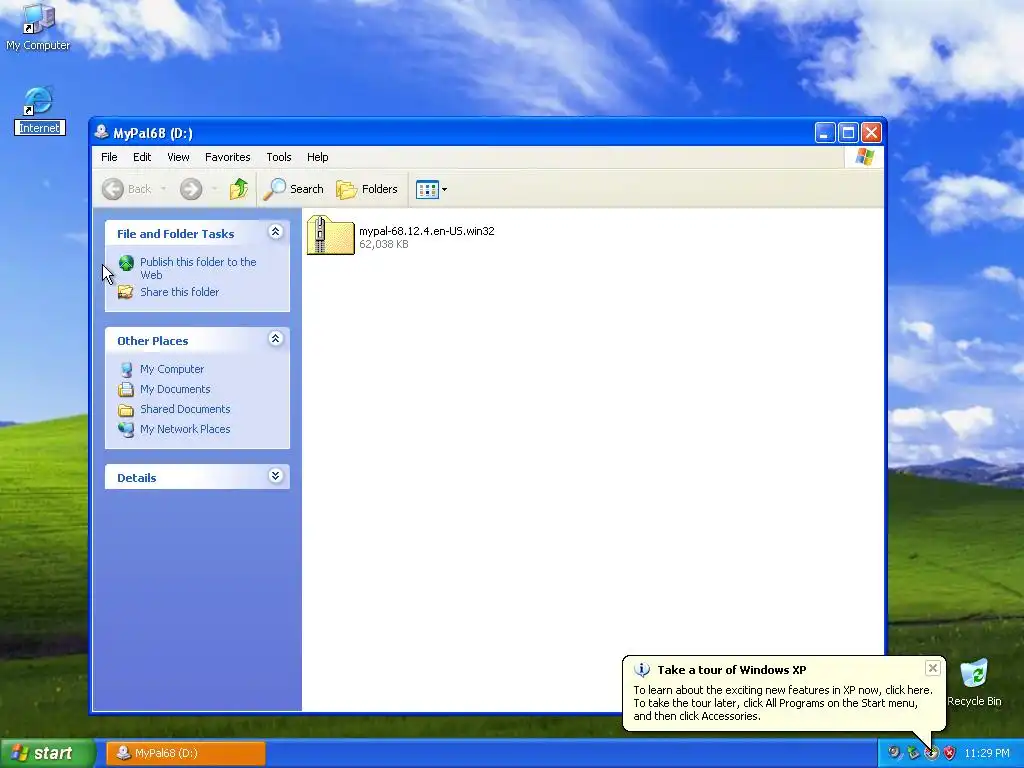Image resolution: width=1024 pixels, height=768 pixels.
Task: Select the mypal-68.12.4.en-US.win32 zip folder icon
Action: 330,235
